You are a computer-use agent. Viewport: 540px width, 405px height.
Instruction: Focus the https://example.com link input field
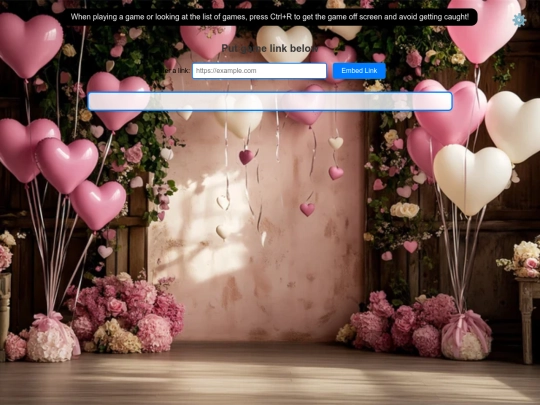pos(259,71)
